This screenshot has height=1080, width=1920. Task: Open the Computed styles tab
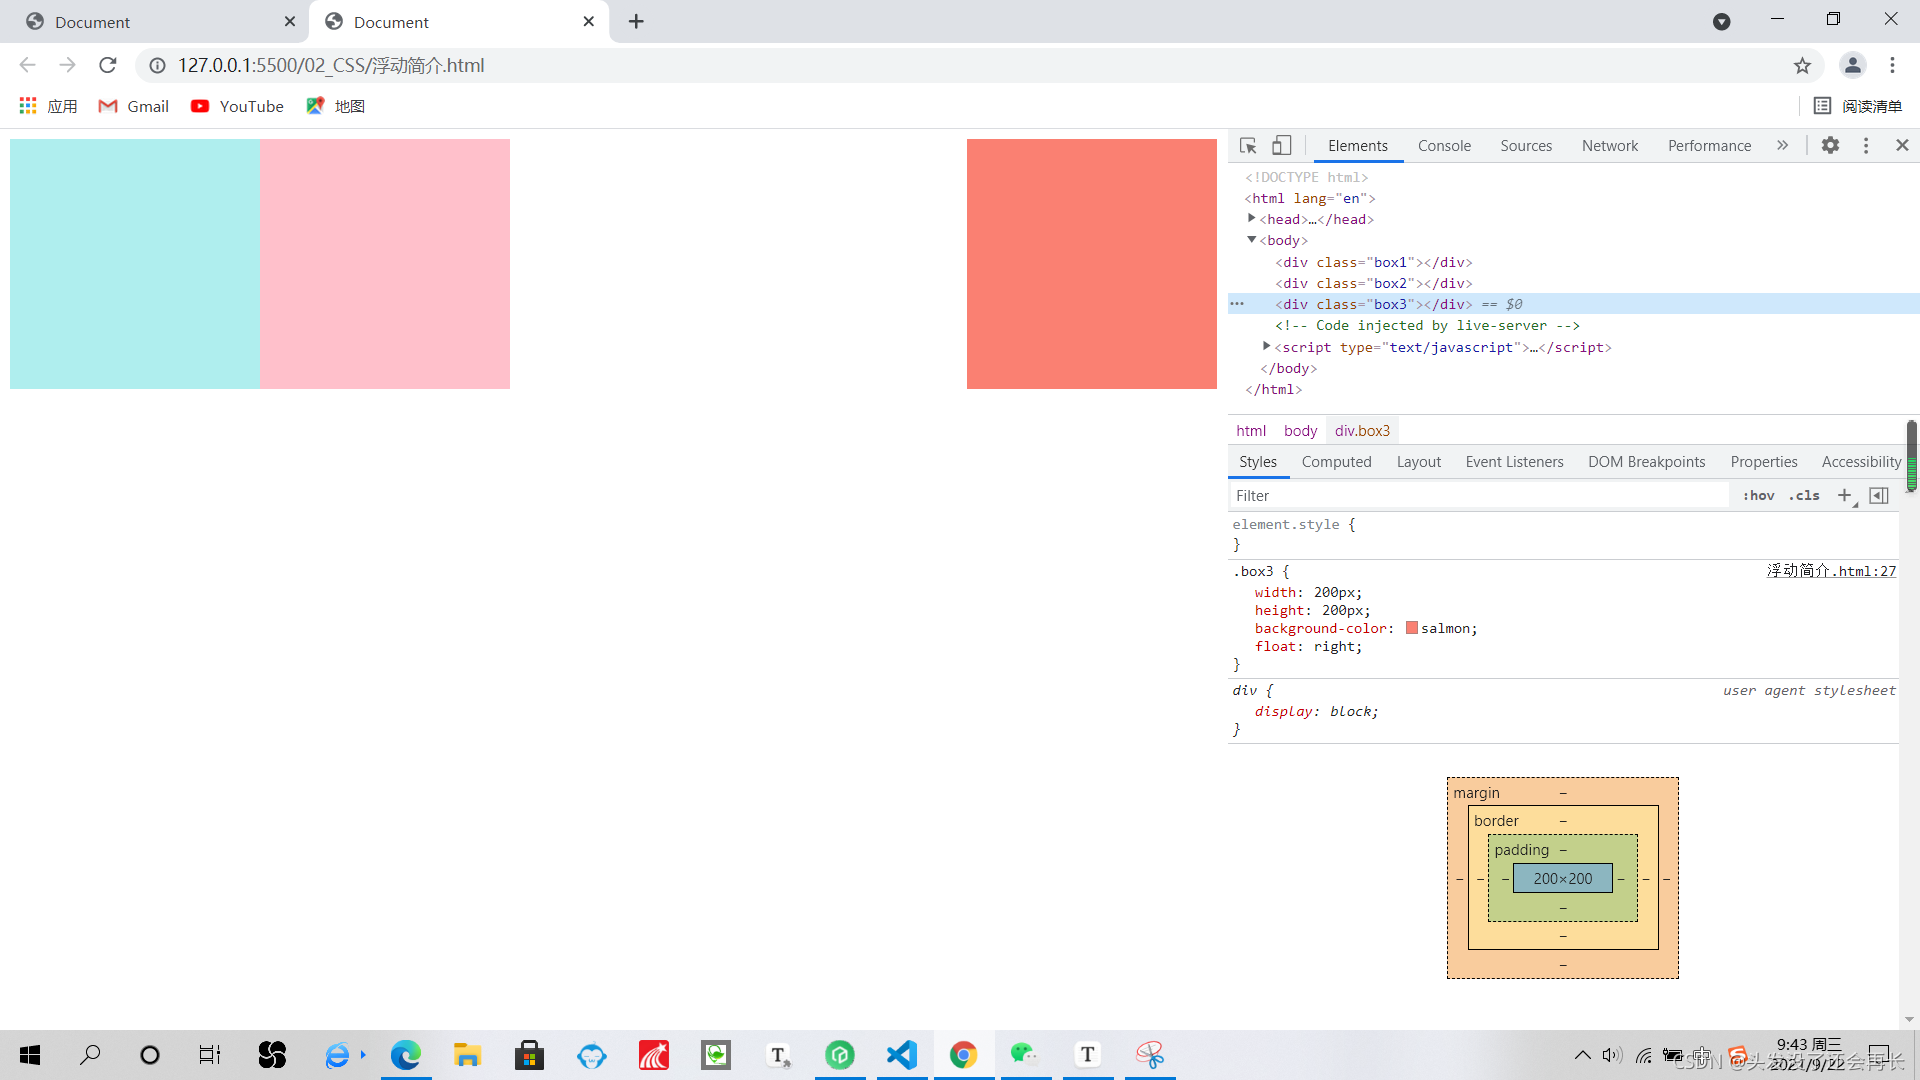pos(1336,462)
